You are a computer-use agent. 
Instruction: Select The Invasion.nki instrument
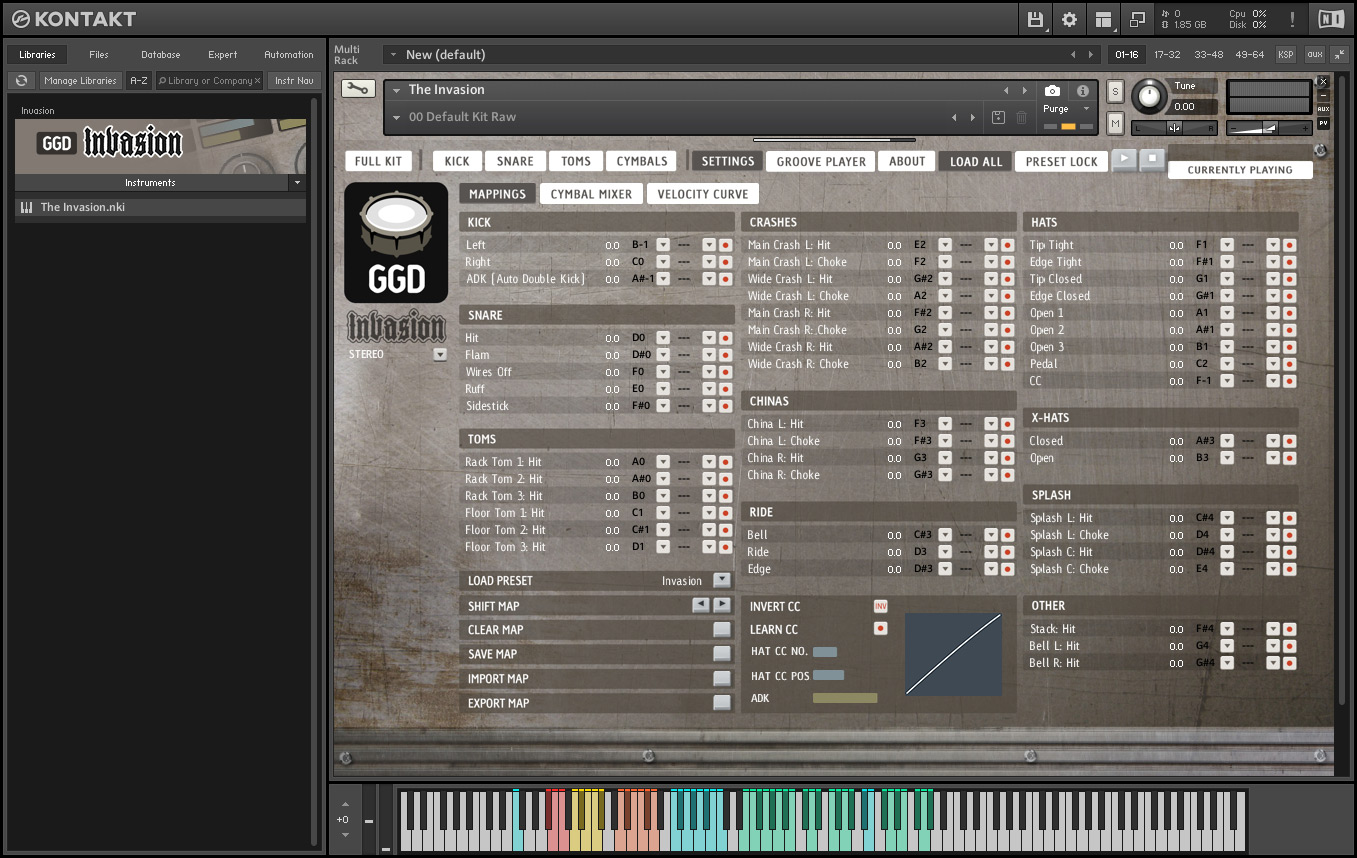point(160,207)
